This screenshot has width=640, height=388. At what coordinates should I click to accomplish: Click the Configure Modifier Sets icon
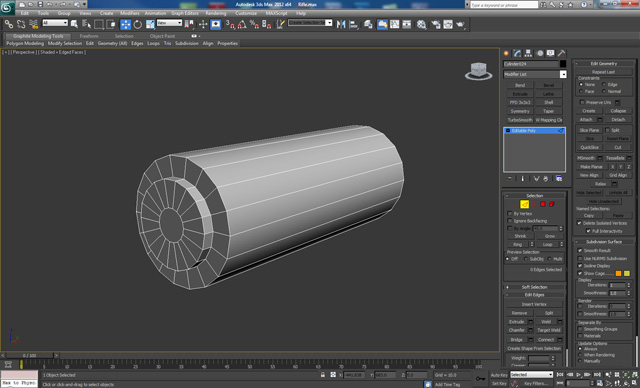click(559, 179)
